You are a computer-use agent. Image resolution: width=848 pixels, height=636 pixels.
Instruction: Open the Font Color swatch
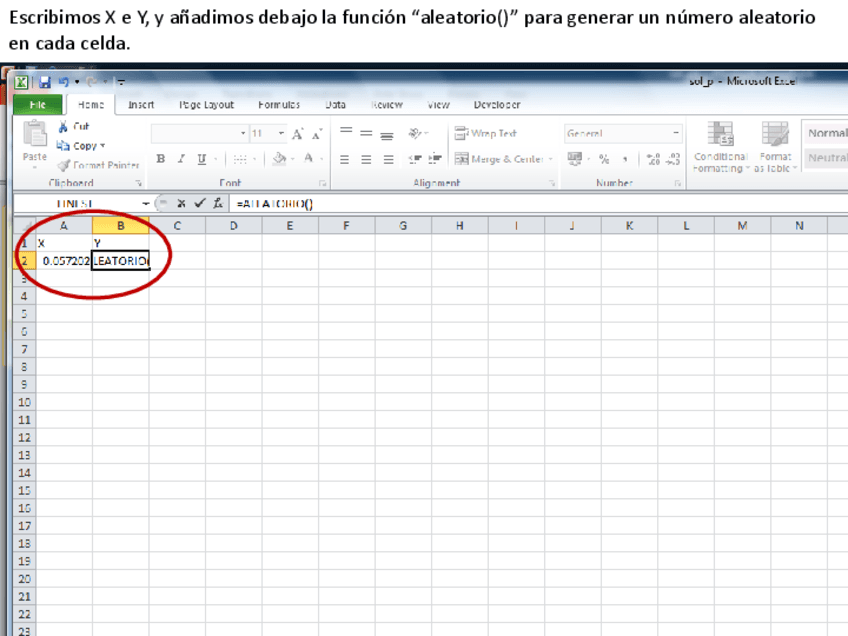[307, 160]
